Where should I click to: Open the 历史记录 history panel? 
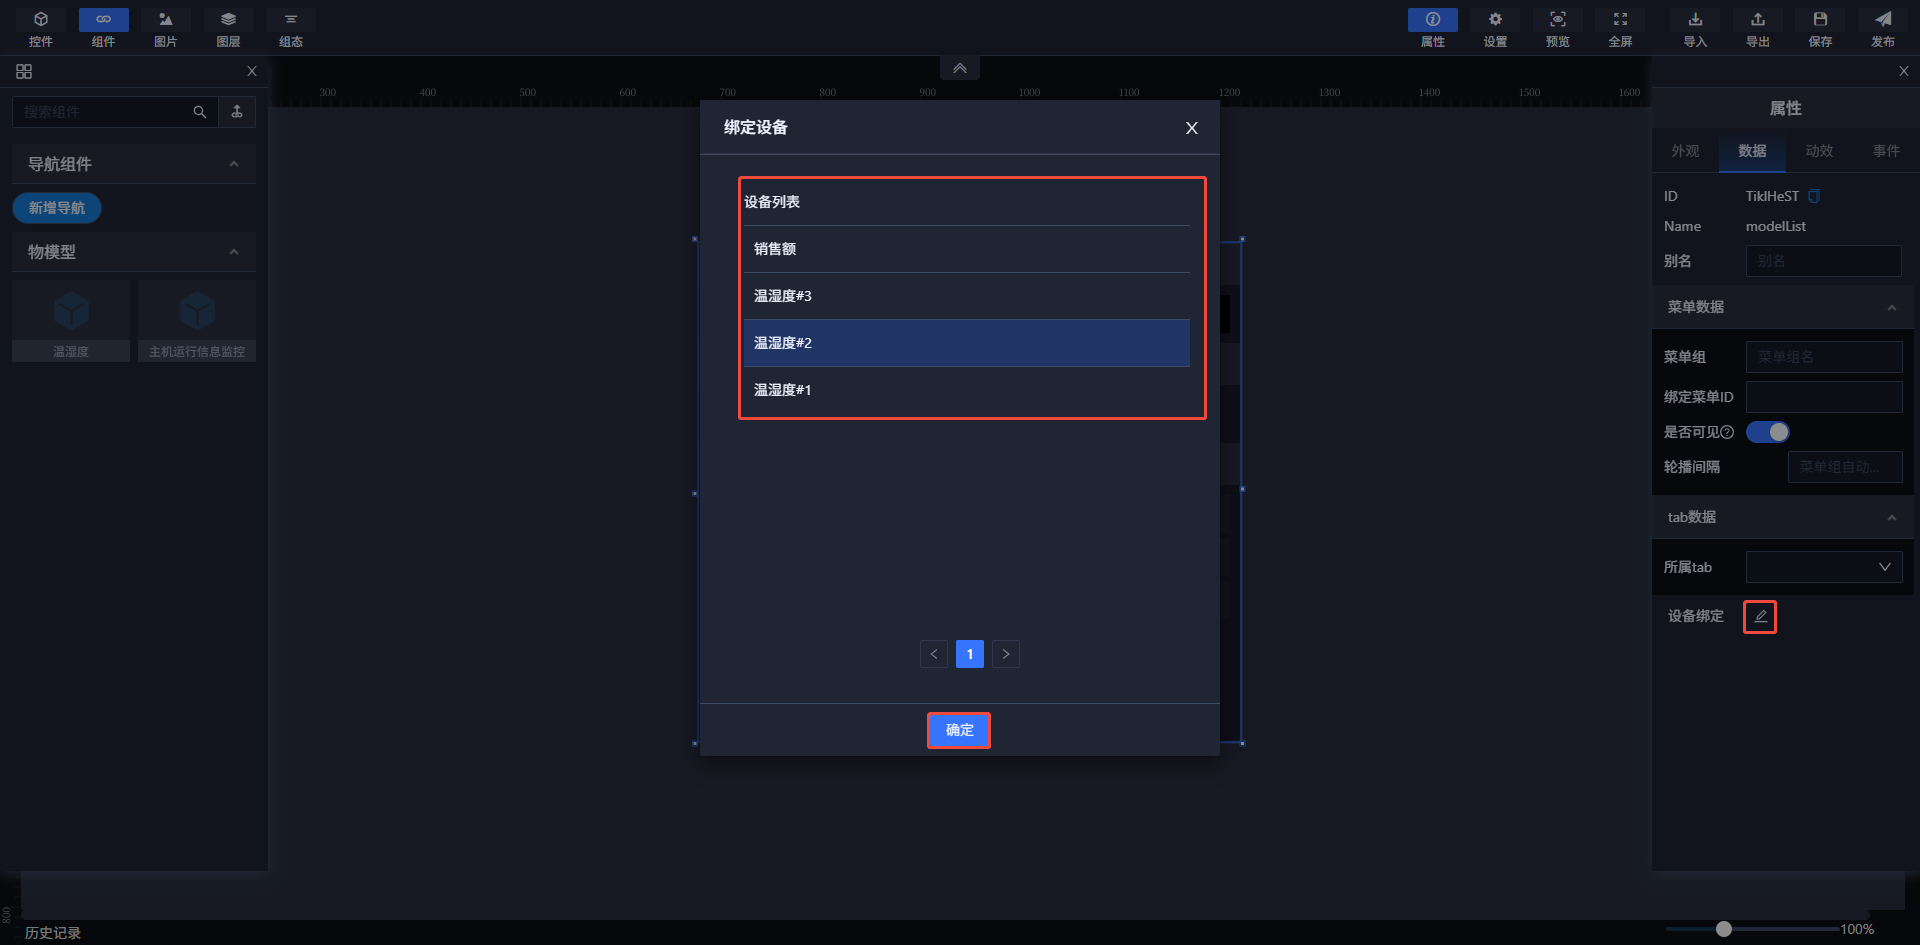pos(53,933)
